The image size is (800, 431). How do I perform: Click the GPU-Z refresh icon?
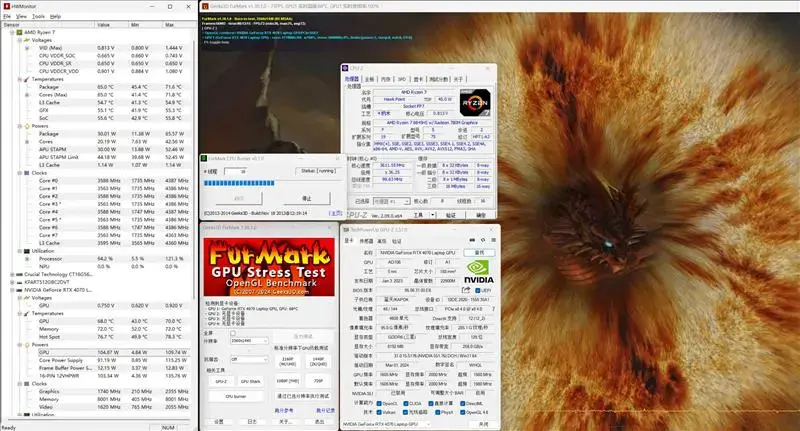(x=483, y=240)
